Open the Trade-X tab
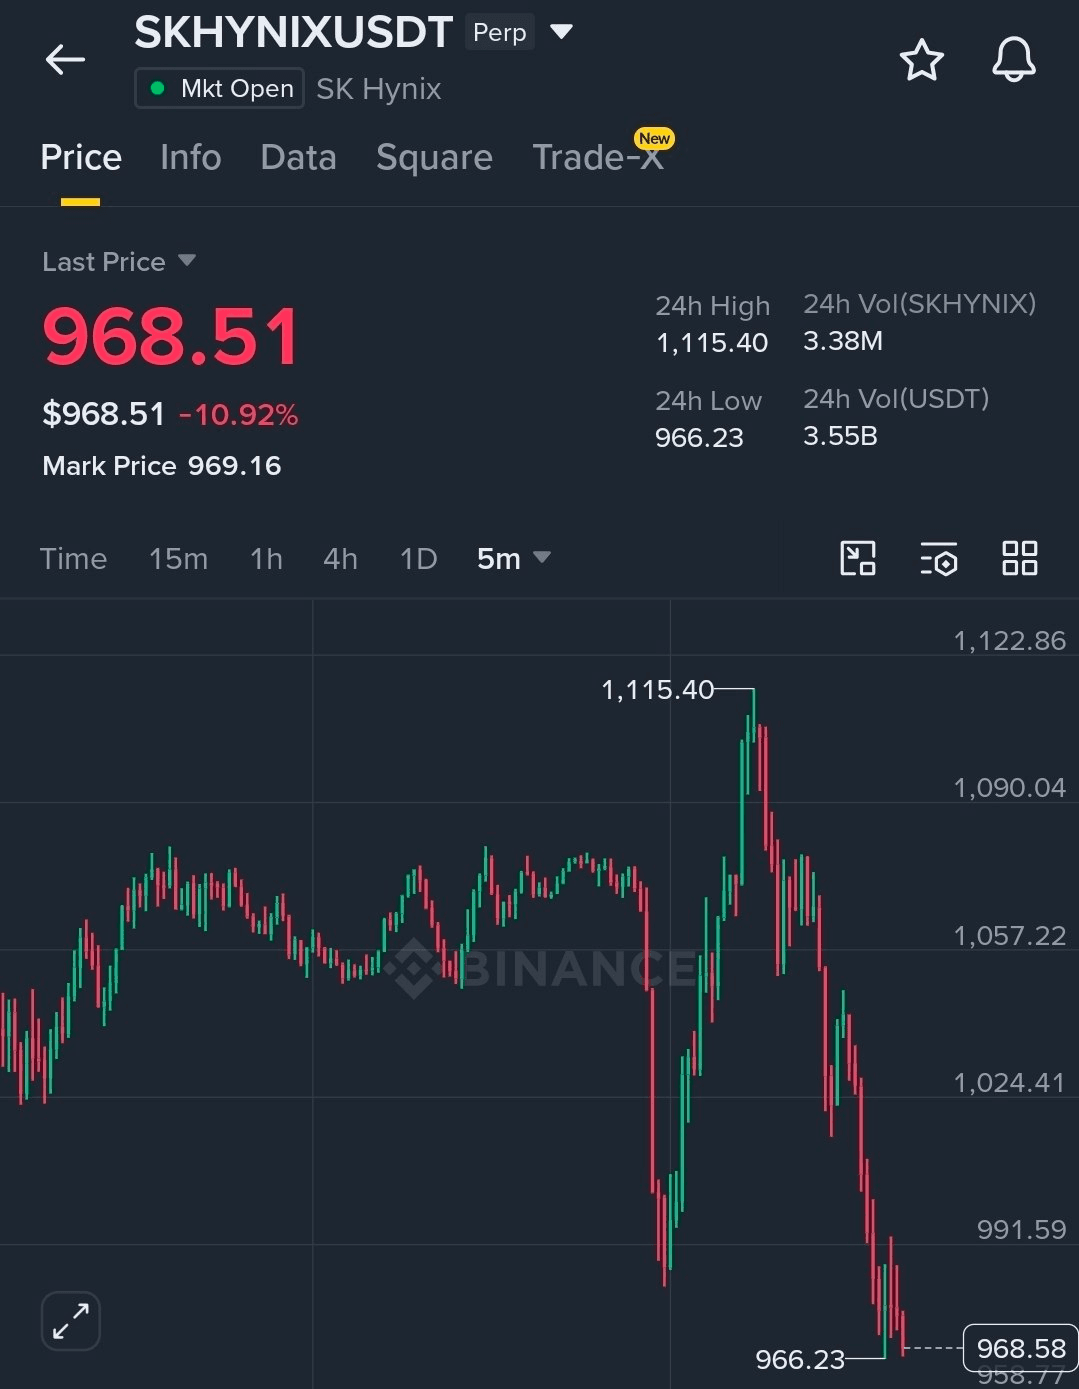Image resolution: width=1079 pixels, height=1389 pixels. pyautogui.click(x=598, y=158)
